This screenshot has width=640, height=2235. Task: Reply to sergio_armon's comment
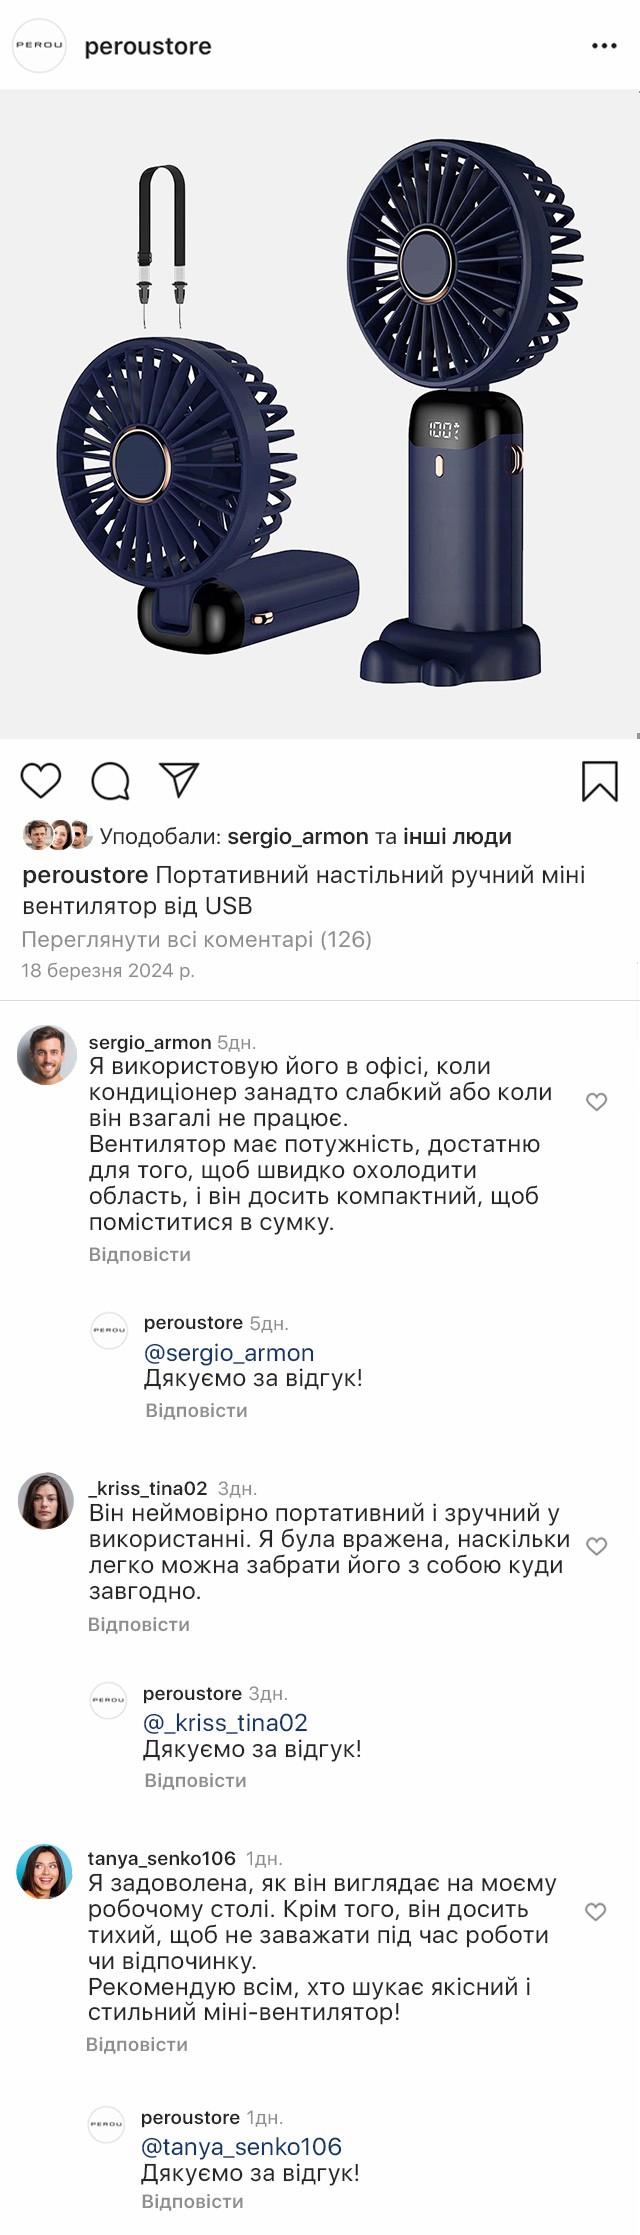tap(139, 1254)
